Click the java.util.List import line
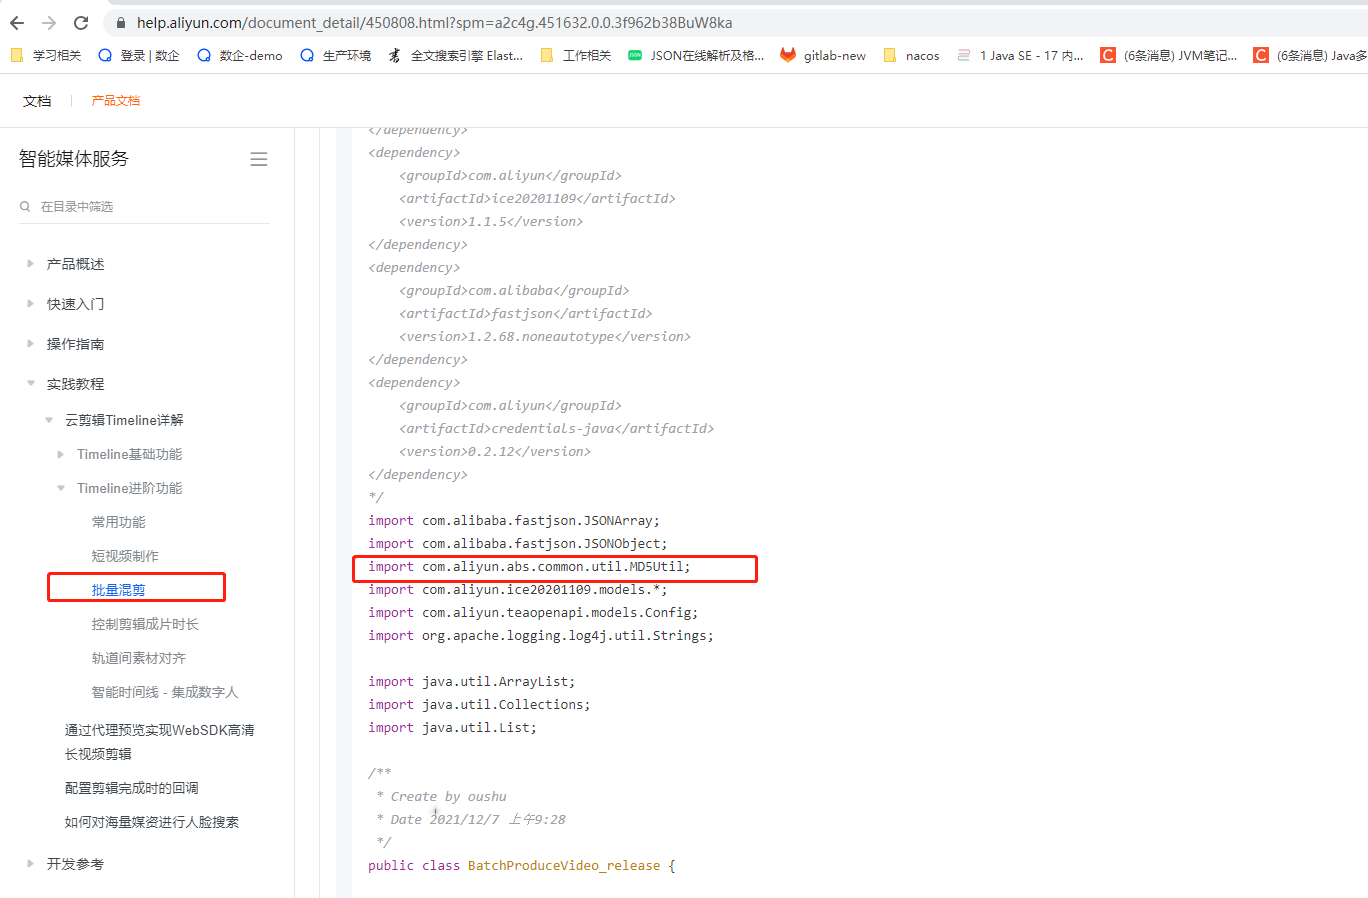The image size is (1368, 898). click(x=452, y=728)
